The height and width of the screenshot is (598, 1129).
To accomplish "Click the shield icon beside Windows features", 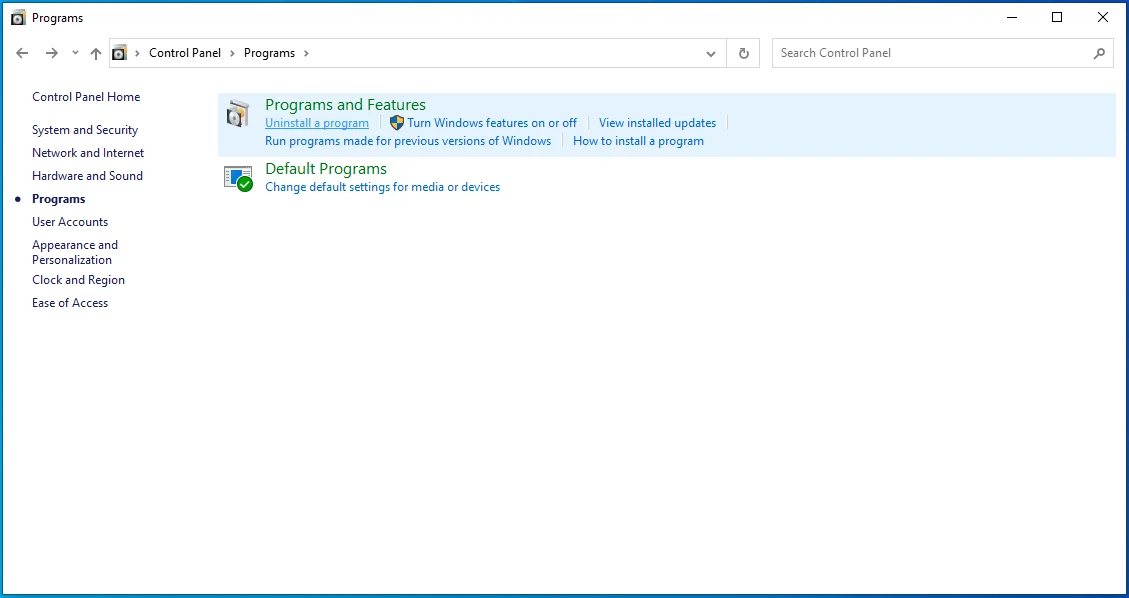I will coord(397,123).
